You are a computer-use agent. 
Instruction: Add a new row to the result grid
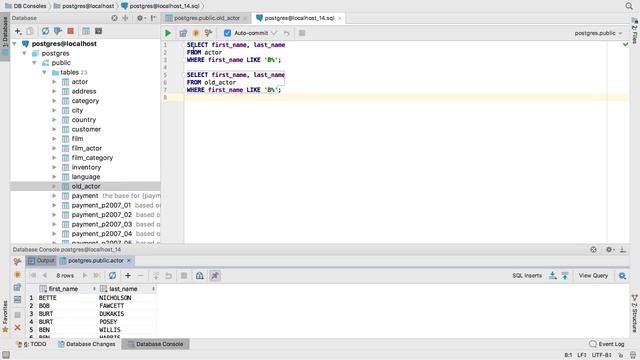click(128, 276)
